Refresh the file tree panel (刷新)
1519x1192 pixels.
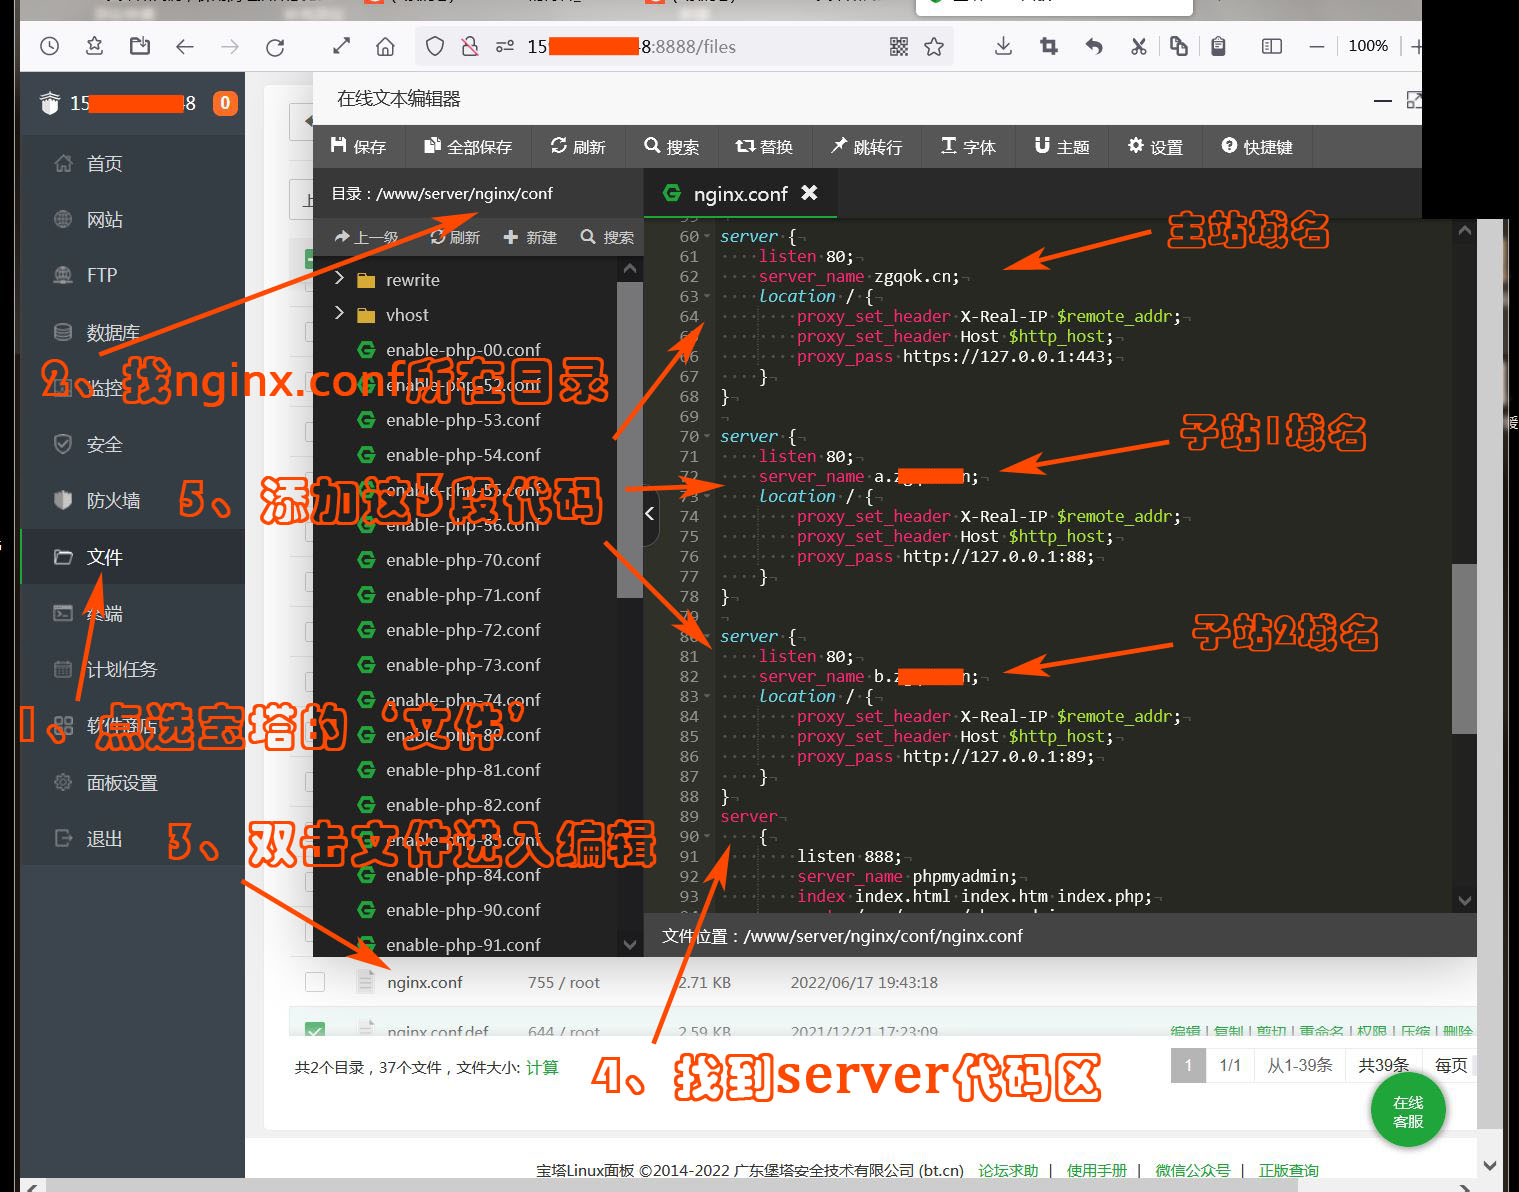pyautogui.click(x=455, y=237)
